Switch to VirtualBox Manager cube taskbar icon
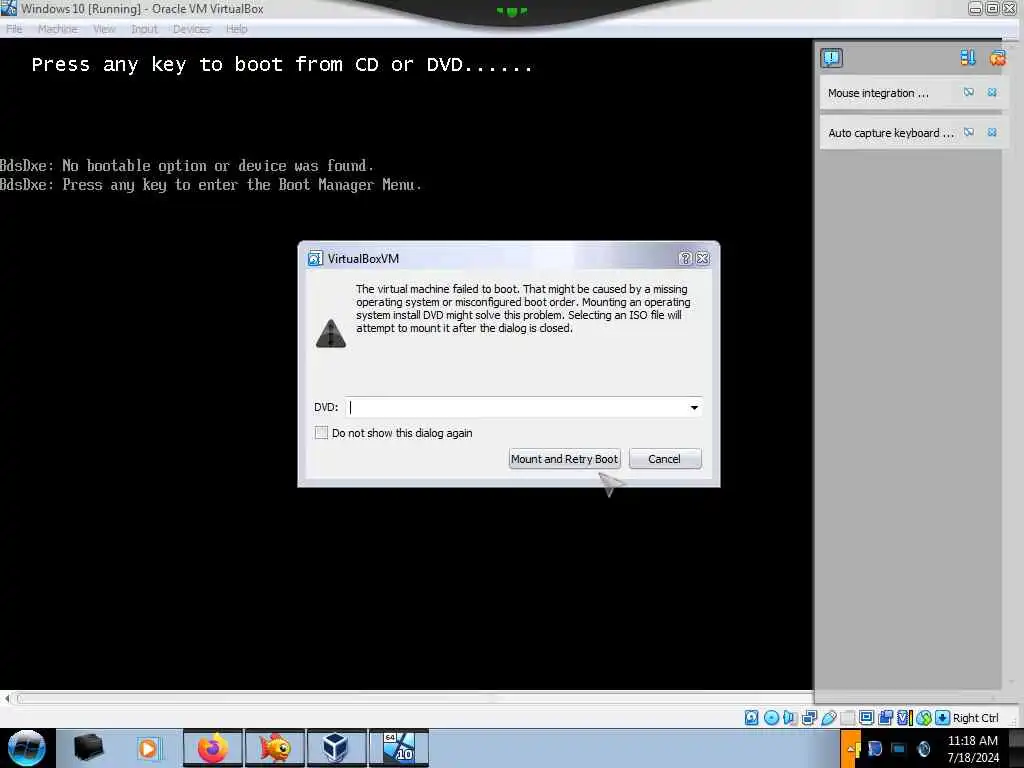This screenshot has height=768, width=1024. [336, 748]
